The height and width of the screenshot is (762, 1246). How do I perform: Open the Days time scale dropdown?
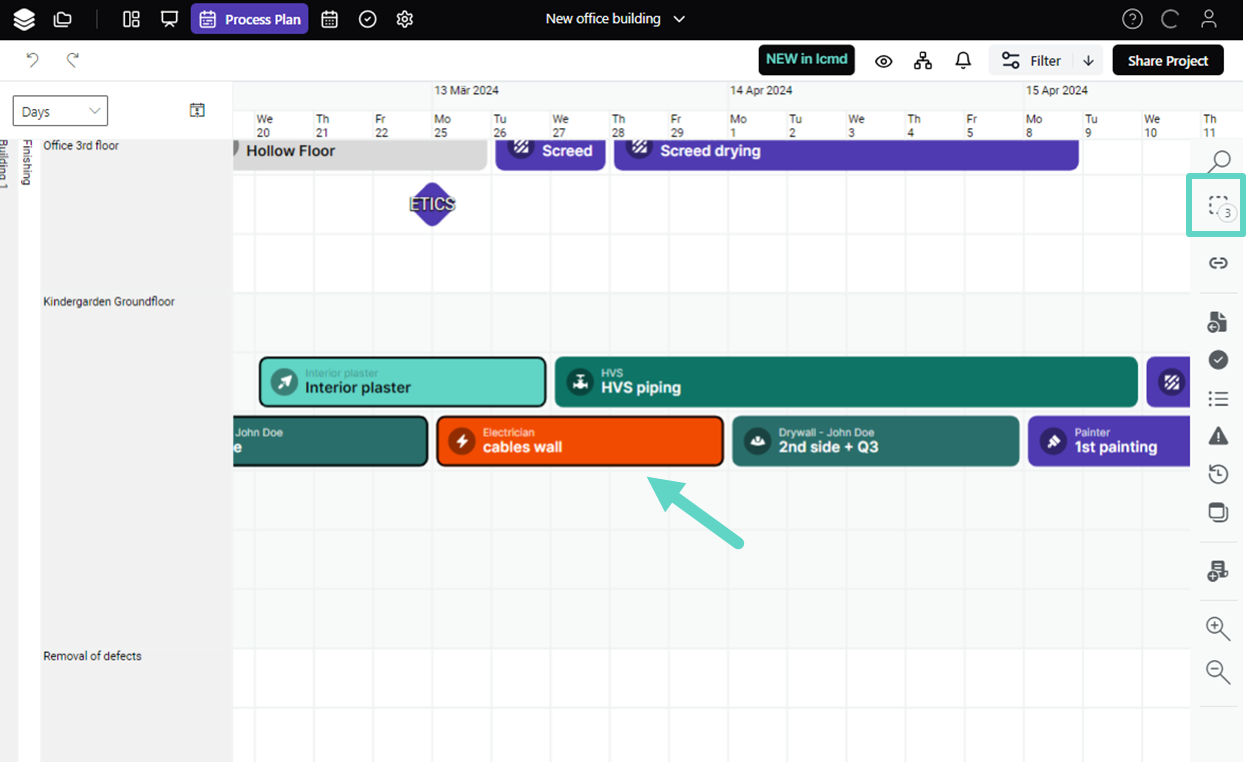60,111
